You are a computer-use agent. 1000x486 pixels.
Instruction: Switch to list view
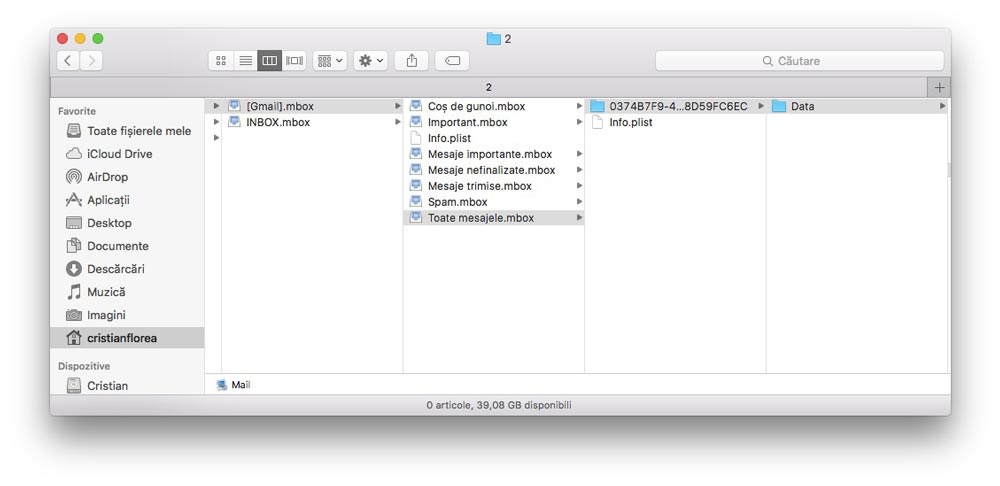[x=245, y=61]
